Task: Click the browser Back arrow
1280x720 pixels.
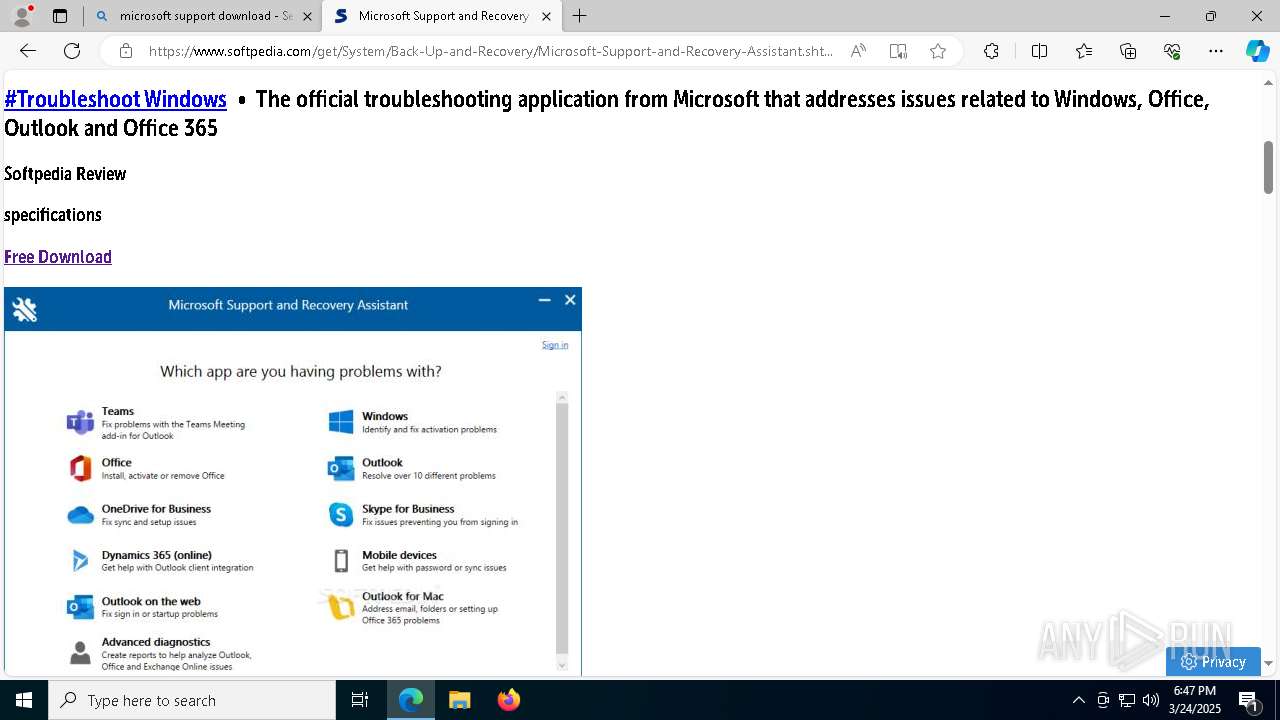Action: pos(28,51)
